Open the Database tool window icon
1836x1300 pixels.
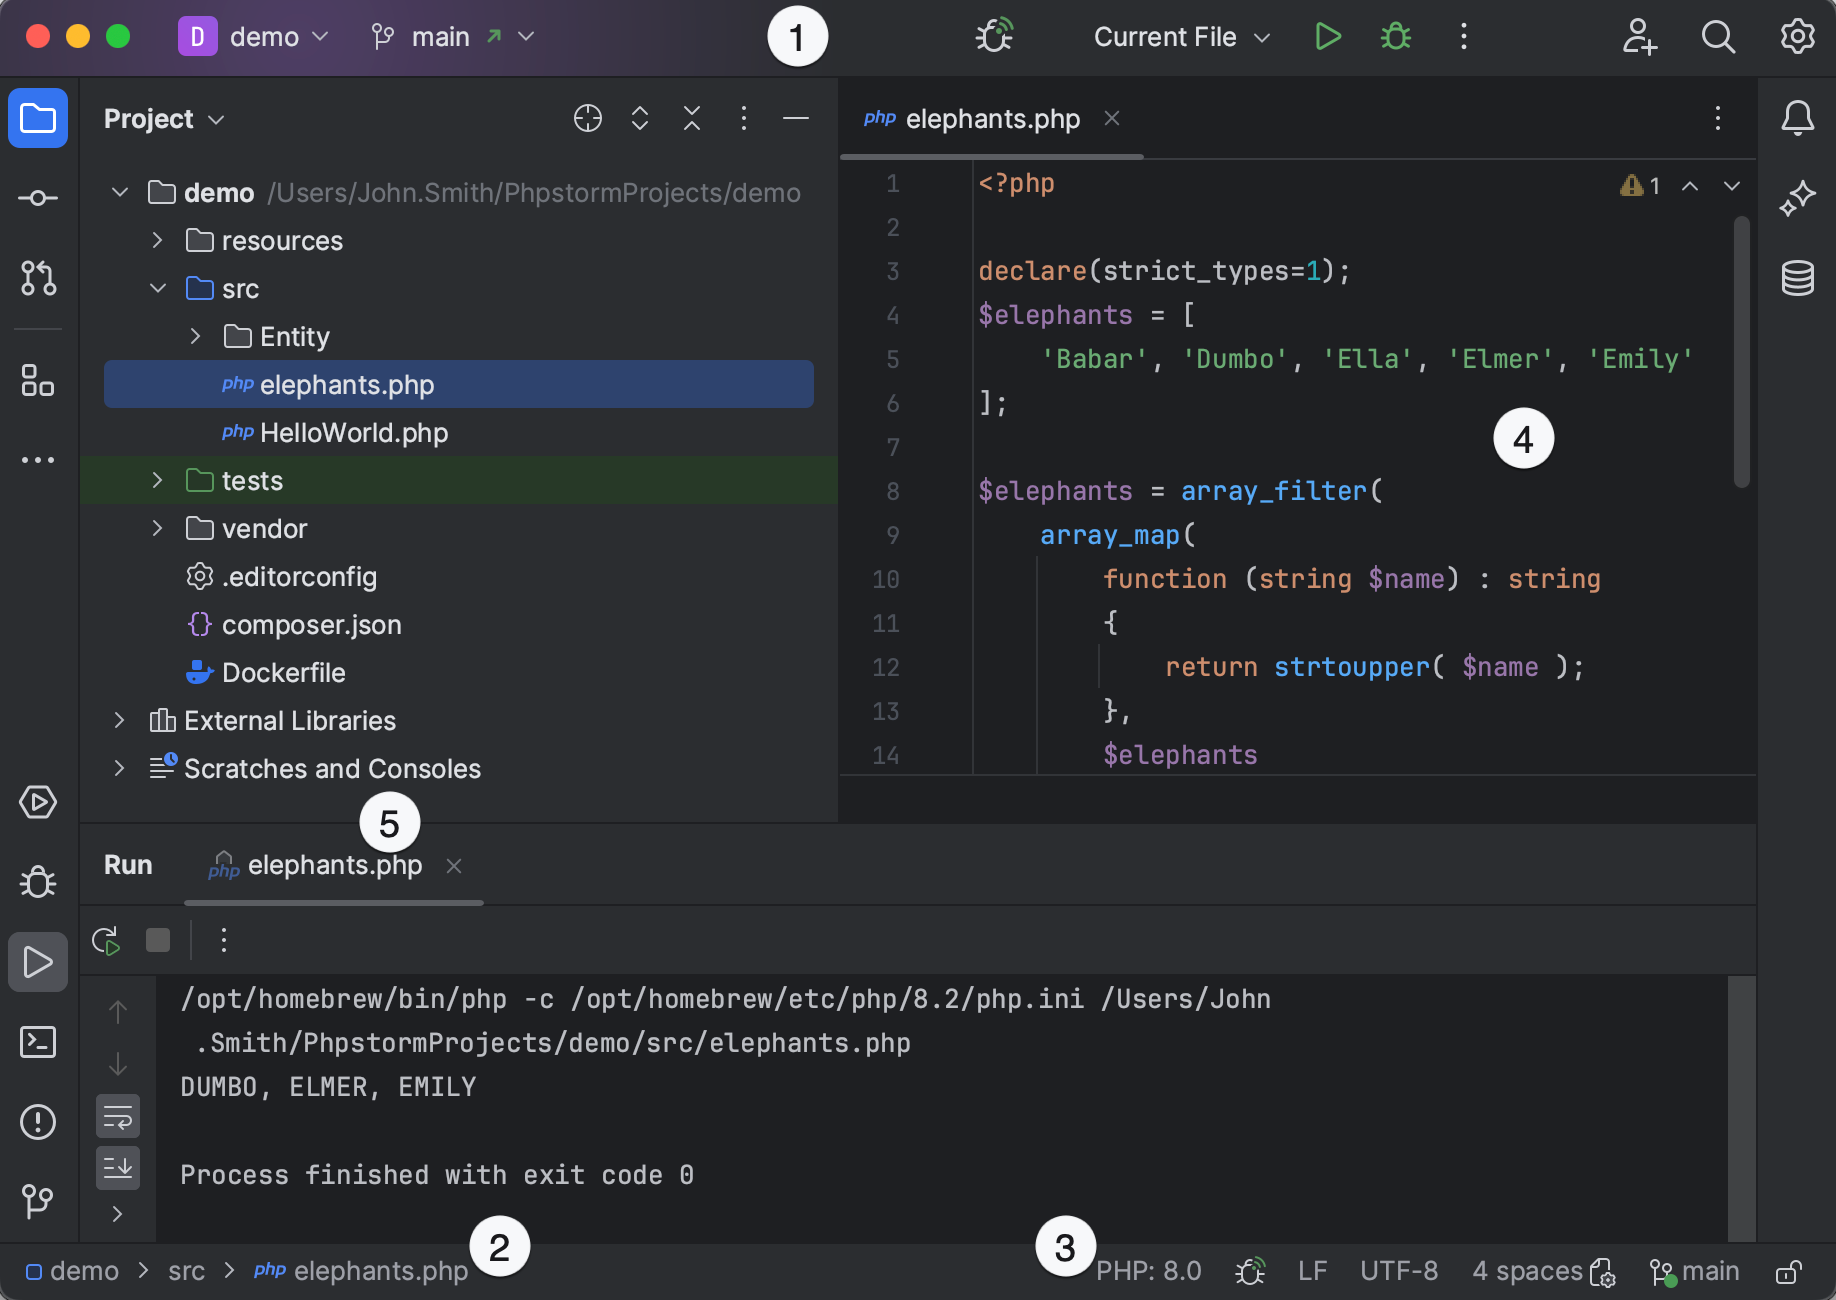1797,278
